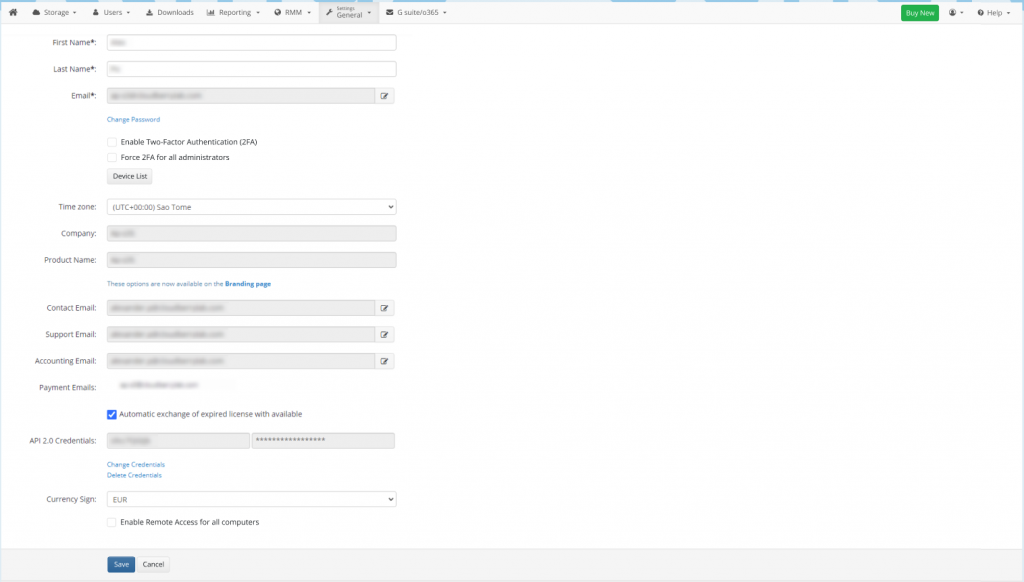Open the user account icon menu
The height and width of the screenshot is (582, 1024).
click(956, 13)
